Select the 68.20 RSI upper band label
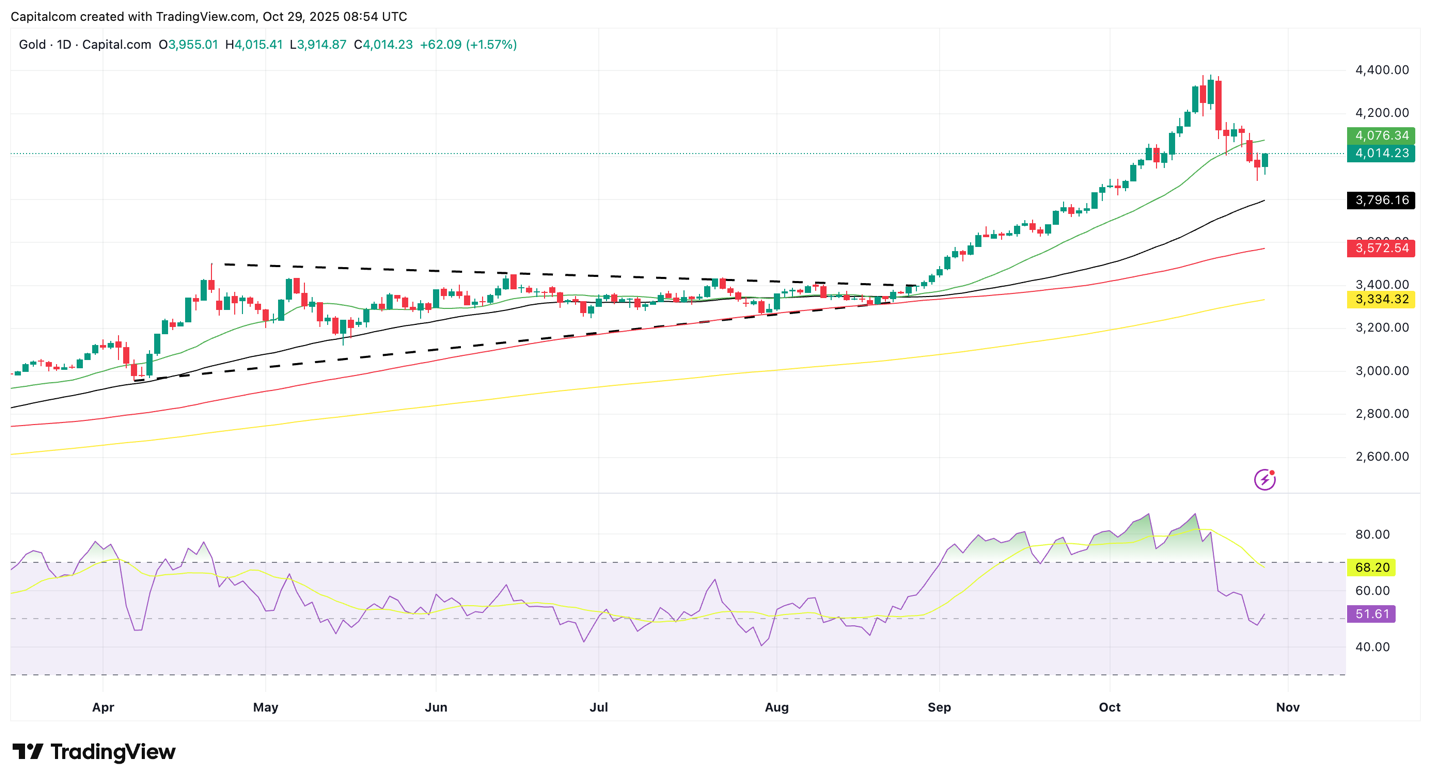 coord(1373,567)
